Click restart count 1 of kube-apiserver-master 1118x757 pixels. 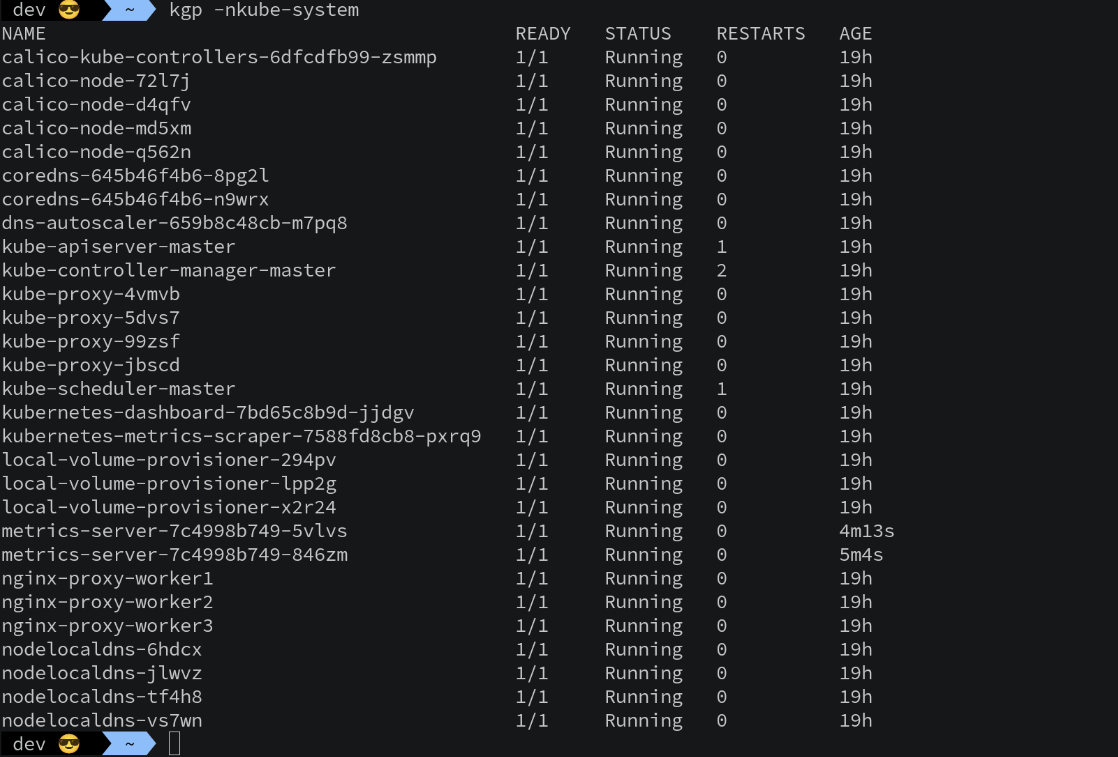722,247
